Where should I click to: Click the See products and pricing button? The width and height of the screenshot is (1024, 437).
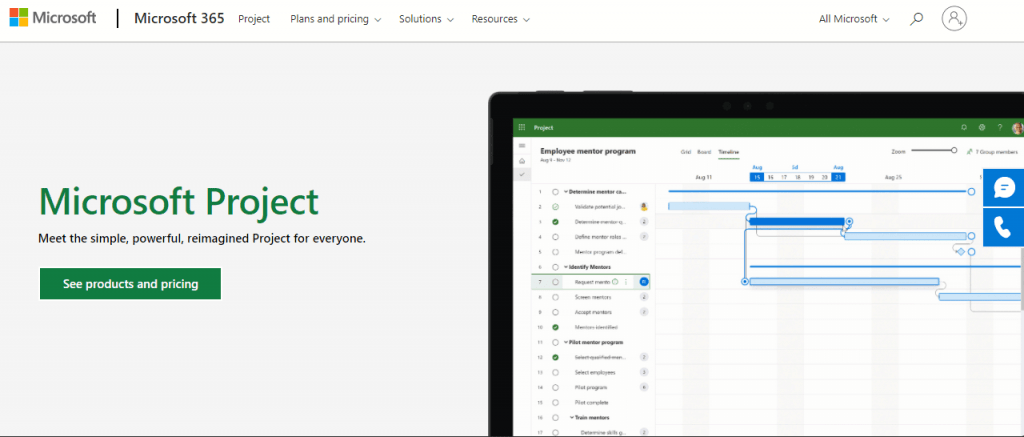tap(131, 284)
